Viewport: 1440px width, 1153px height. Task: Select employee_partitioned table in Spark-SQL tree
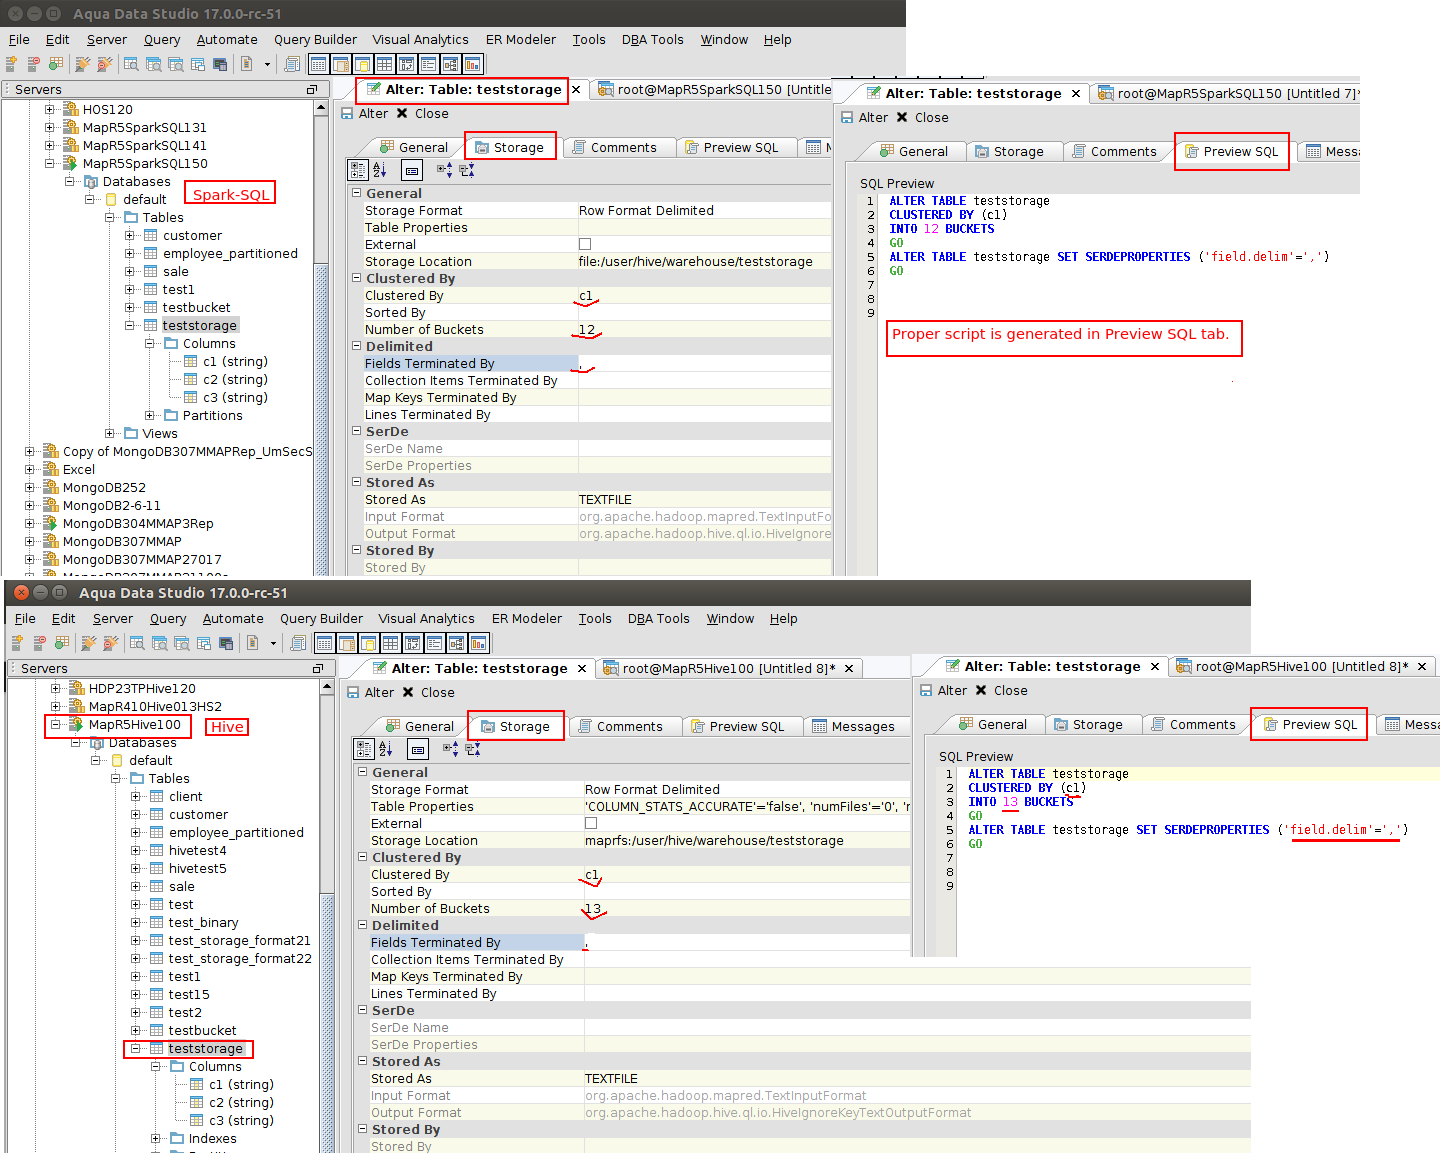[230, 253]
